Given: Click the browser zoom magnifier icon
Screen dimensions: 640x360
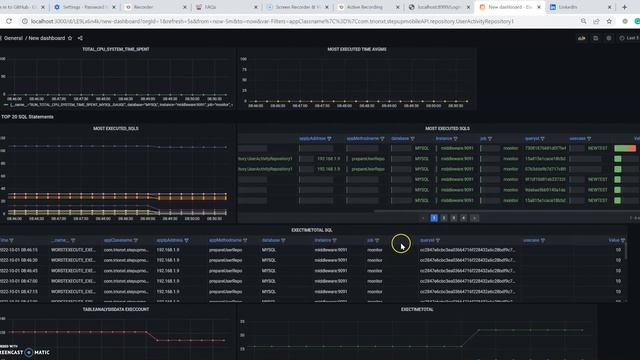Looking at the screenshot, I should (x=584, y=21).
